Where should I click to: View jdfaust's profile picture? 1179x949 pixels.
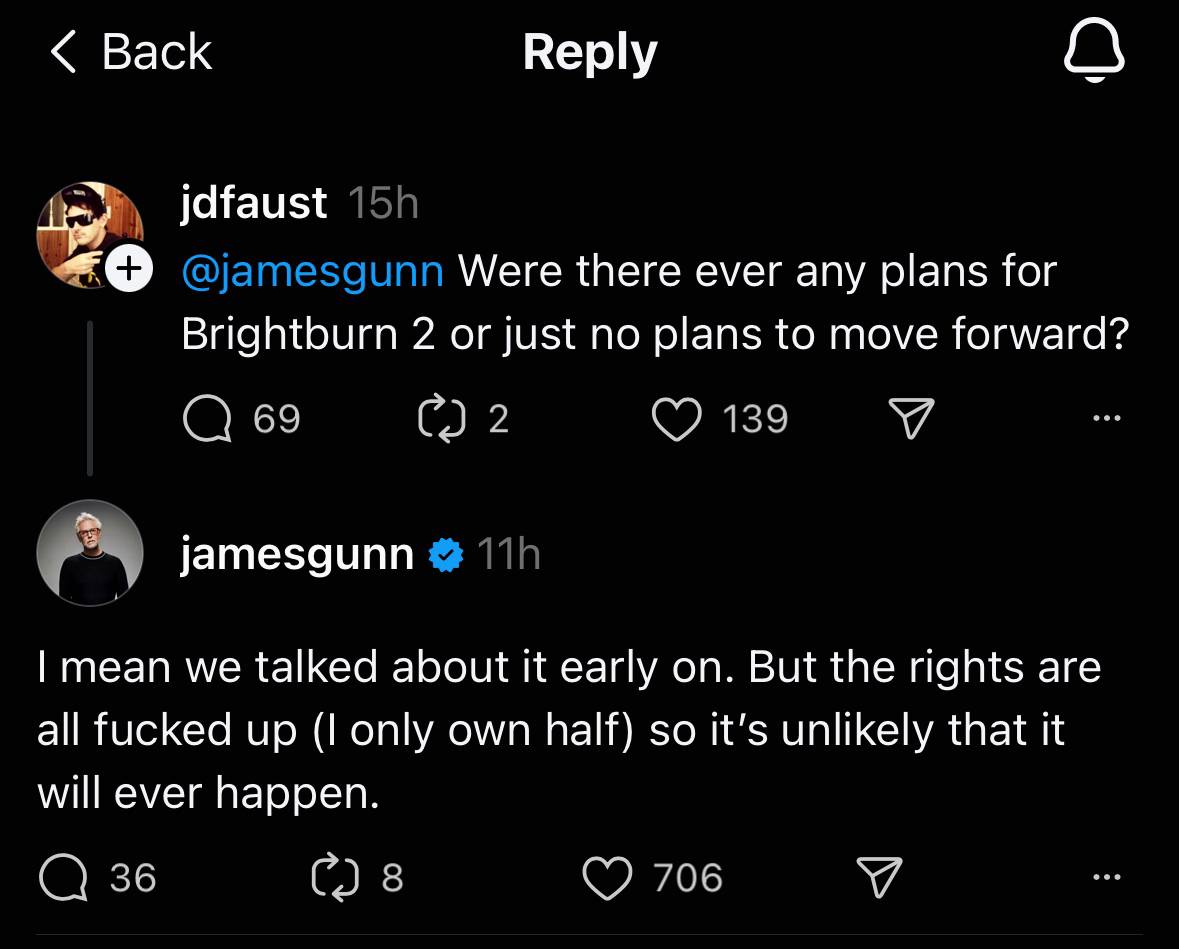(90, 235)
